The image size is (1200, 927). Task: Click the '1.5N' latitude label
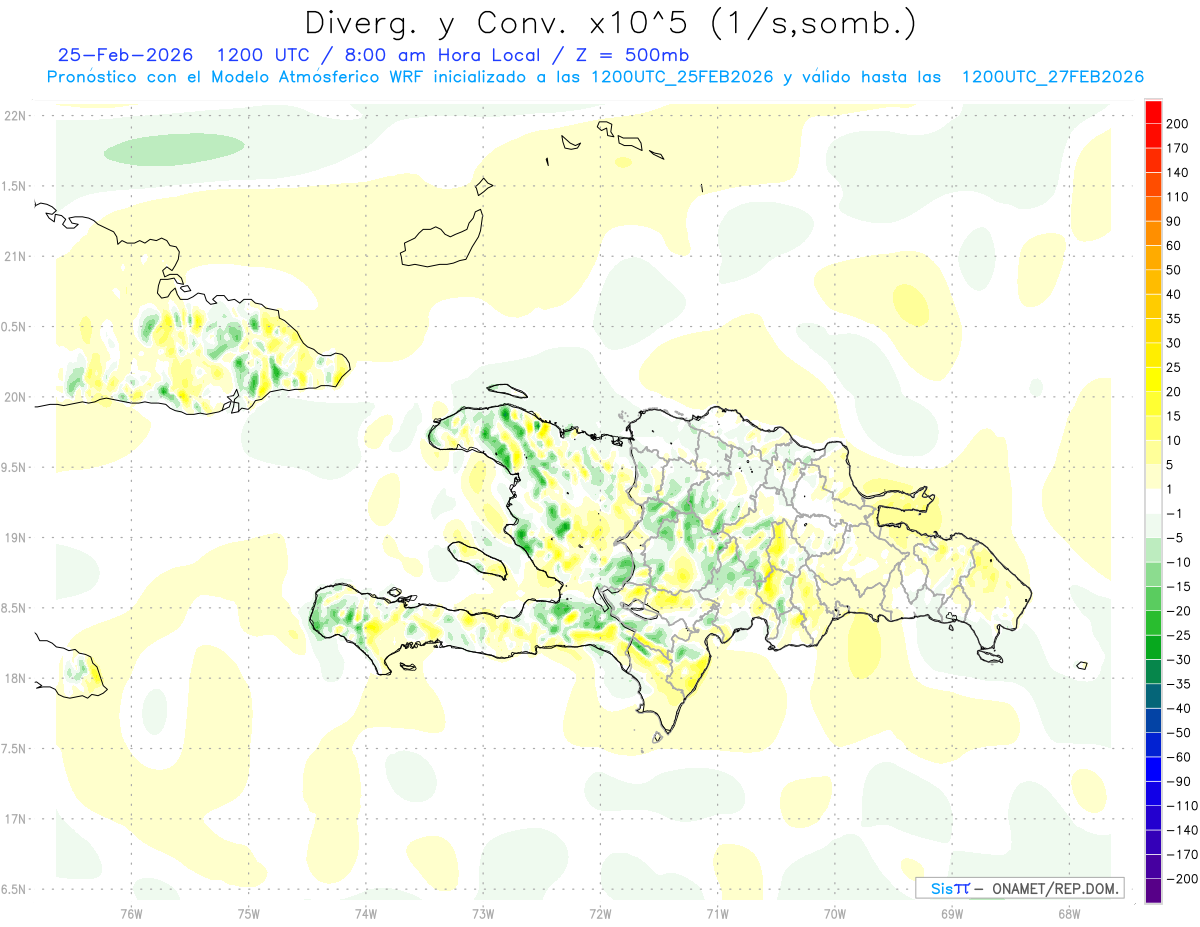pos(13,186)
